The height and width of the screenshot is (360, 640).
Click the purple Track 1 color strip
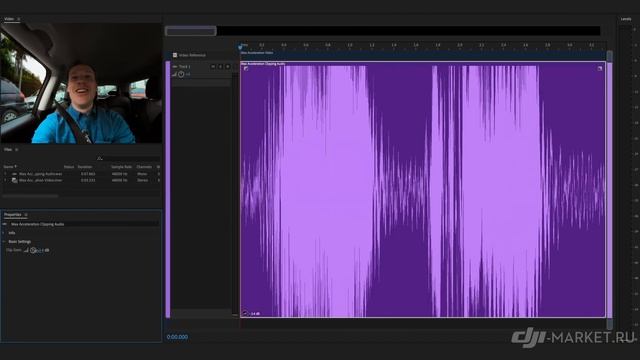pos(168,189)
